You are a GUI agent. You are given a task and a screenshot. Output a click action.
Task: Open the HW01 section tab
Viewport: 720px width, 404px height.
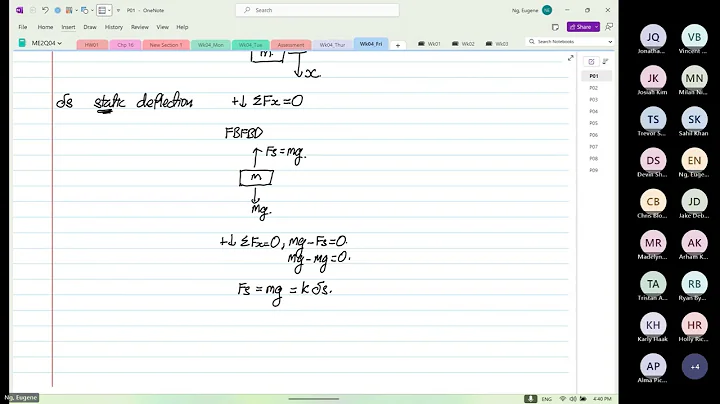pyautogui.click(x=92, y=45)
